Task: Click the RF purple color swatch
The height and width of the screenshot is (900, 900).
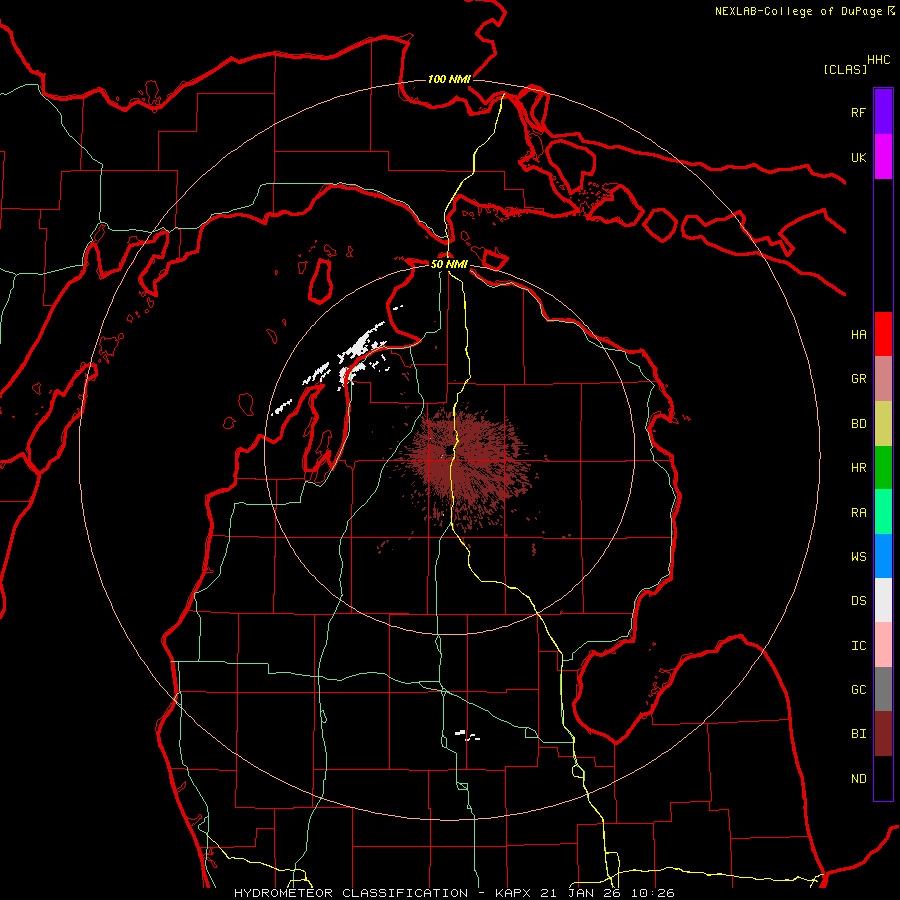Action: 883,112
